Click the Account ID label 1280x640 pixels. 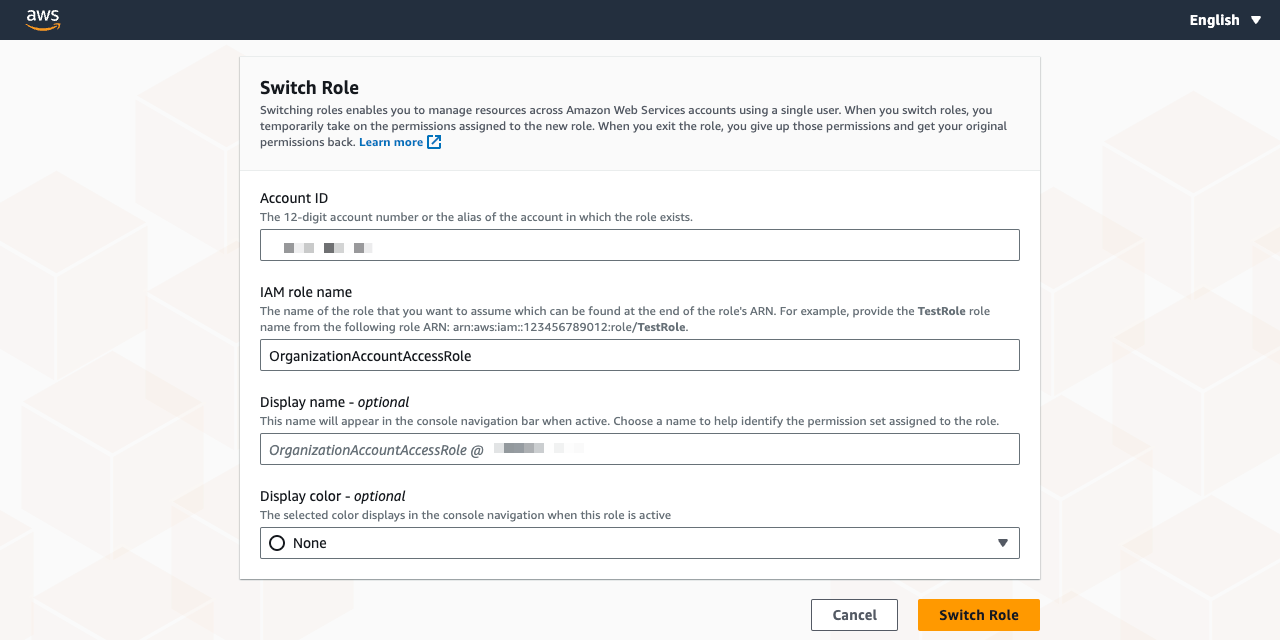tap(294, 198)
